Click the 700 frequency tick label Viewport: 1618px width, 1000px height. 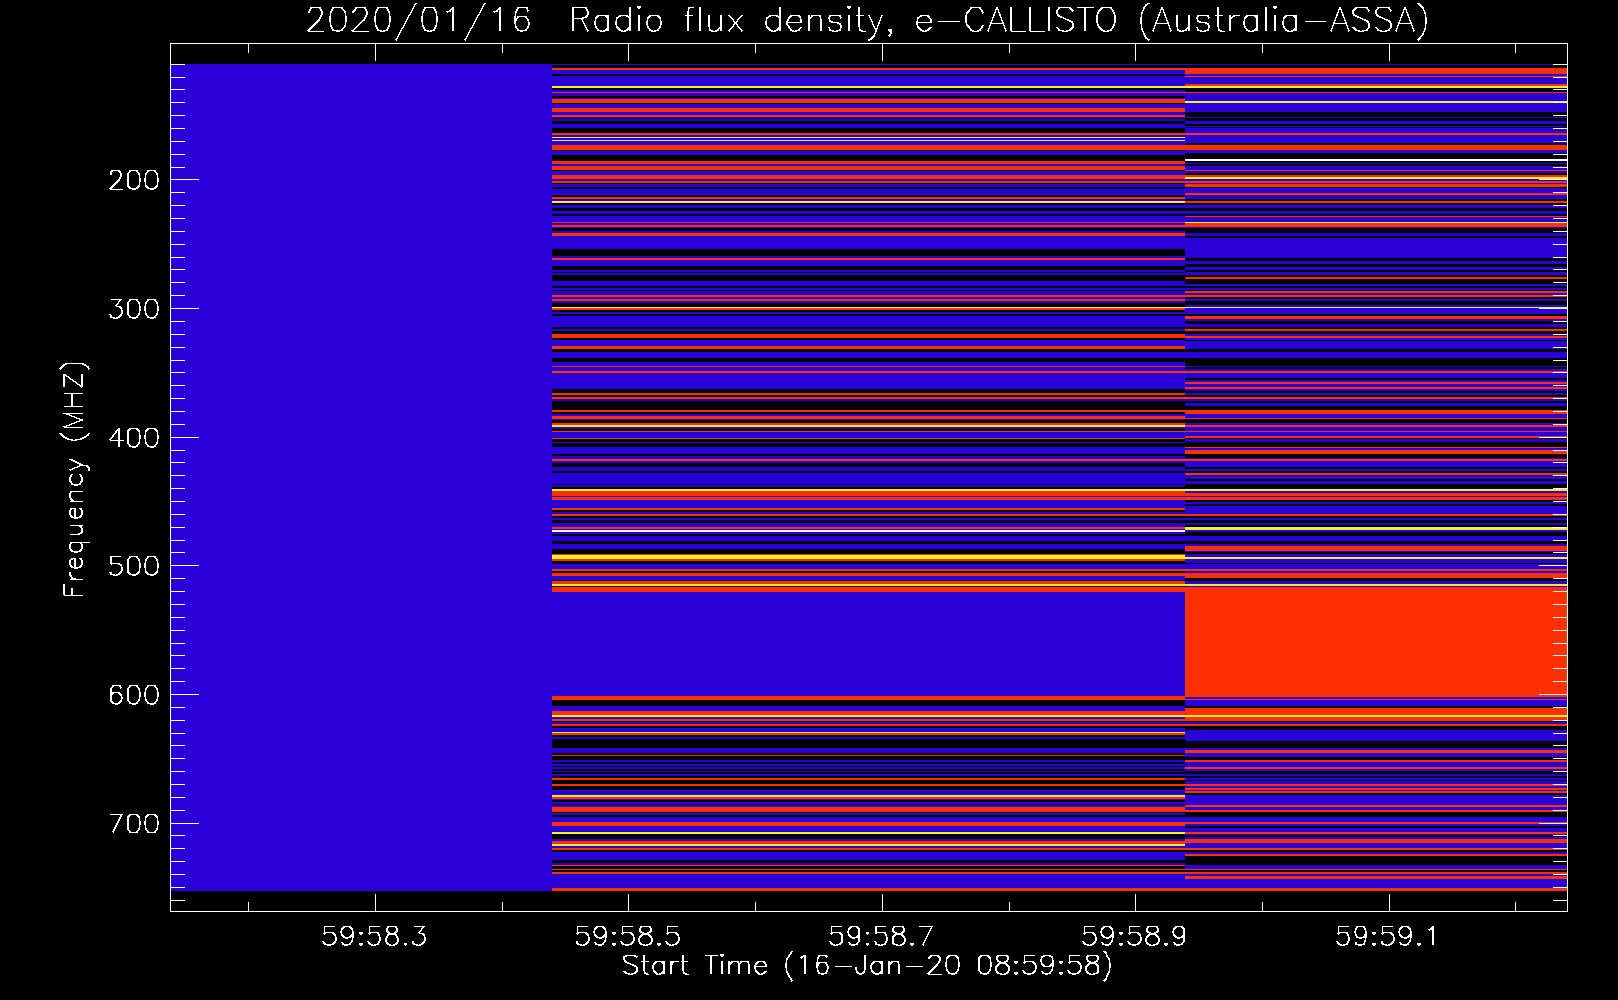tap(134, 824)
